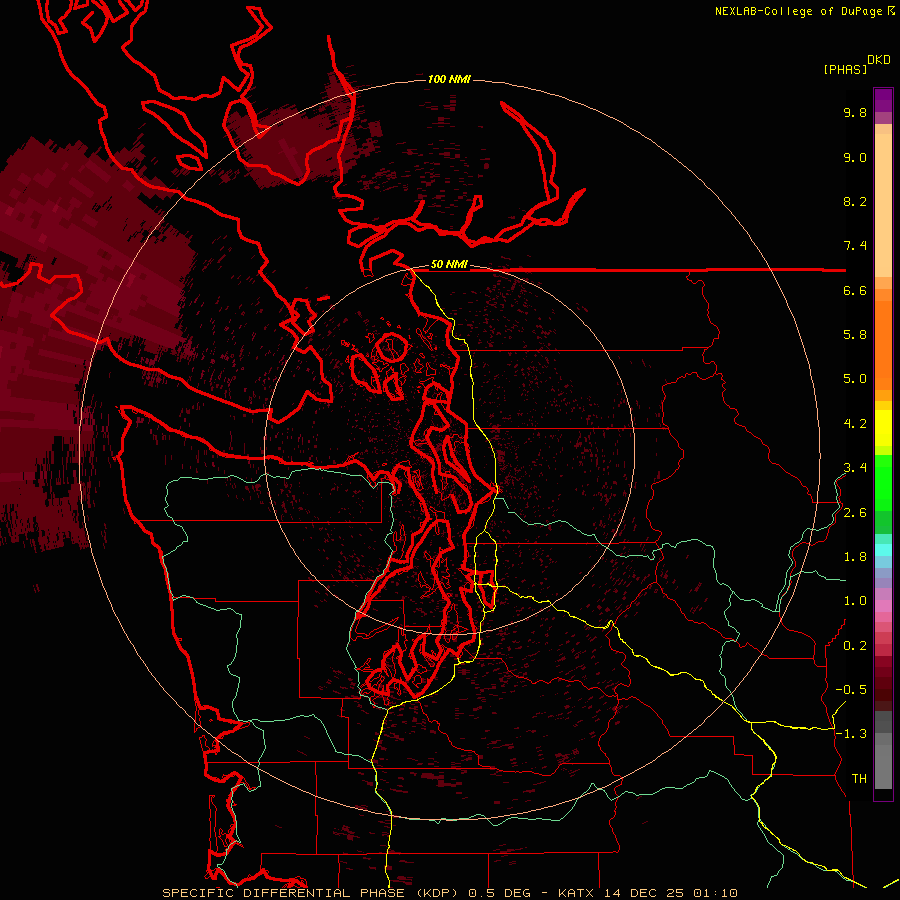Viewport: 900px width, 900px height.
Task: Select the 6.6 scale value
Action: pos(855,290)
